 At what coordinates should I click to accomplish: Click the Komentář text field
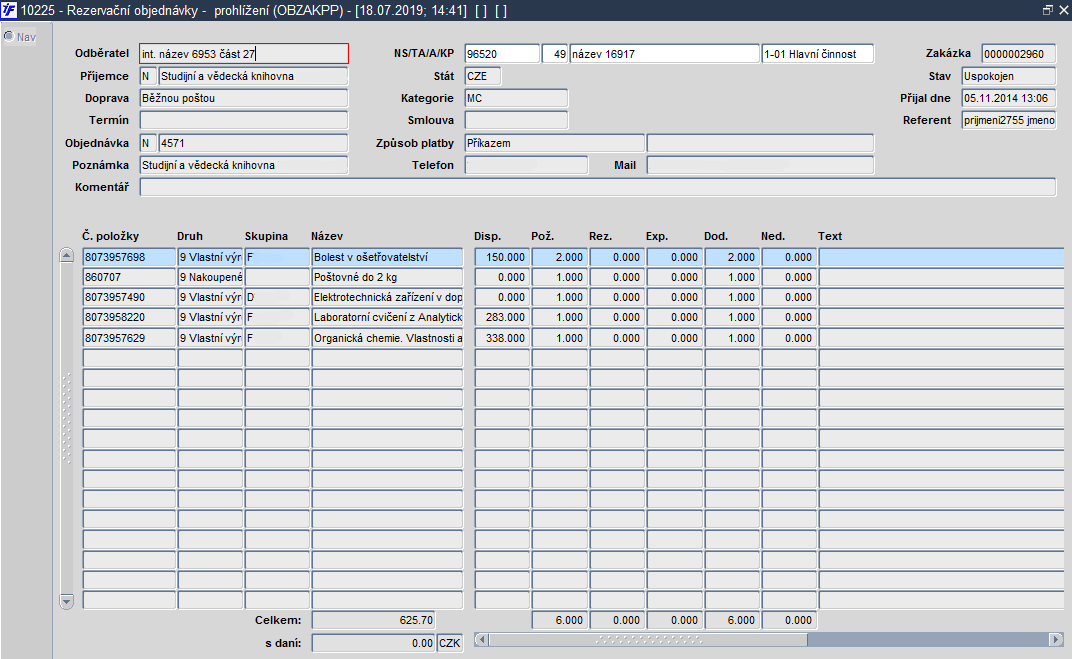[598, 187]
